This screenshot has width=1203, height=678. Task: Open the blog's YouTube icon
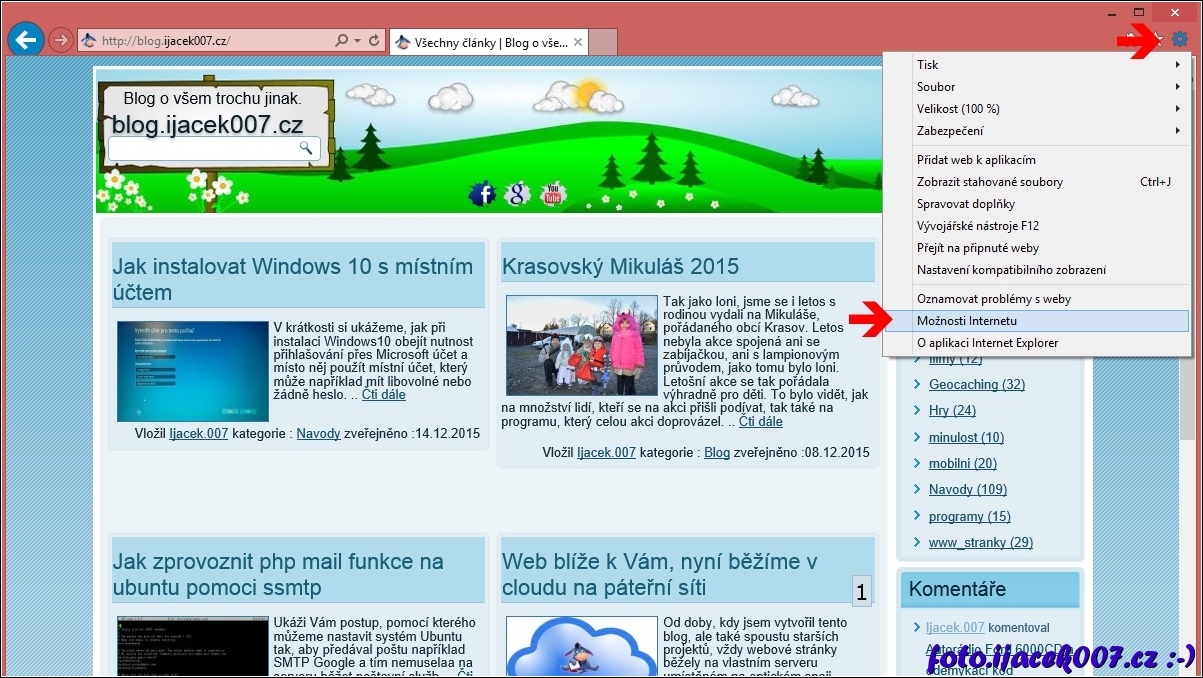click(x=552, y=194)
